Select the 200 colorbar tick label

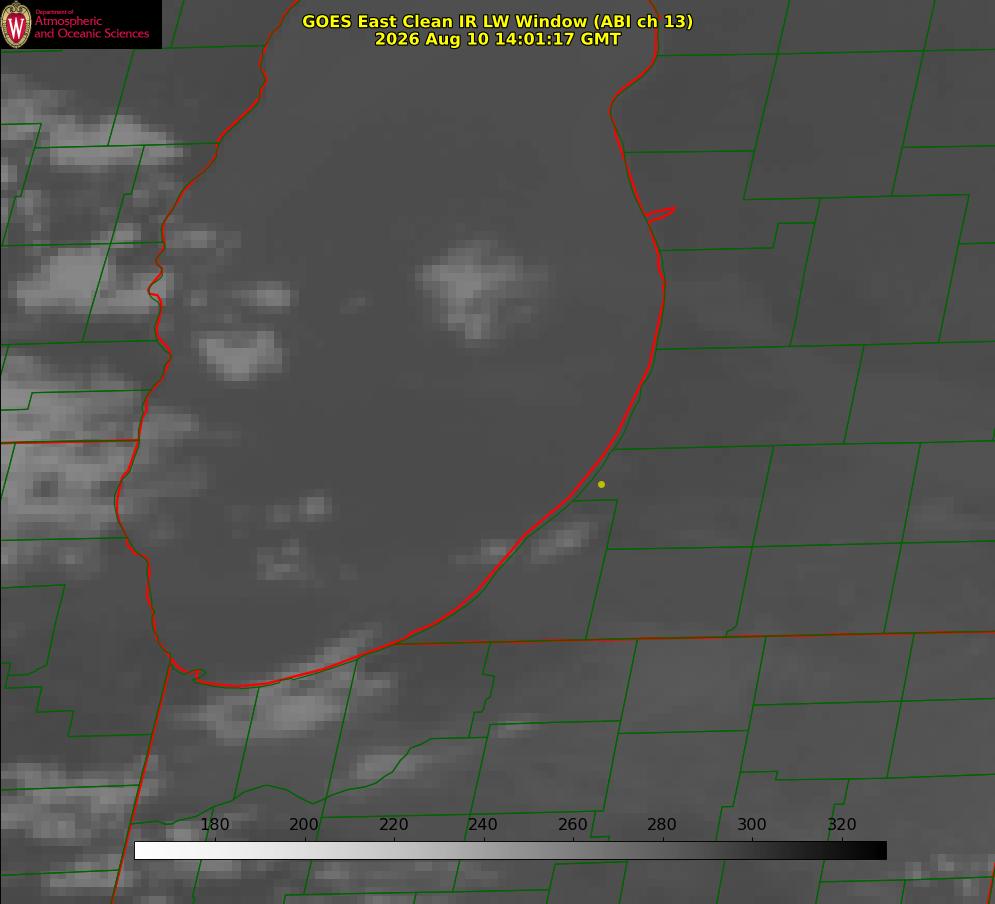304,824
